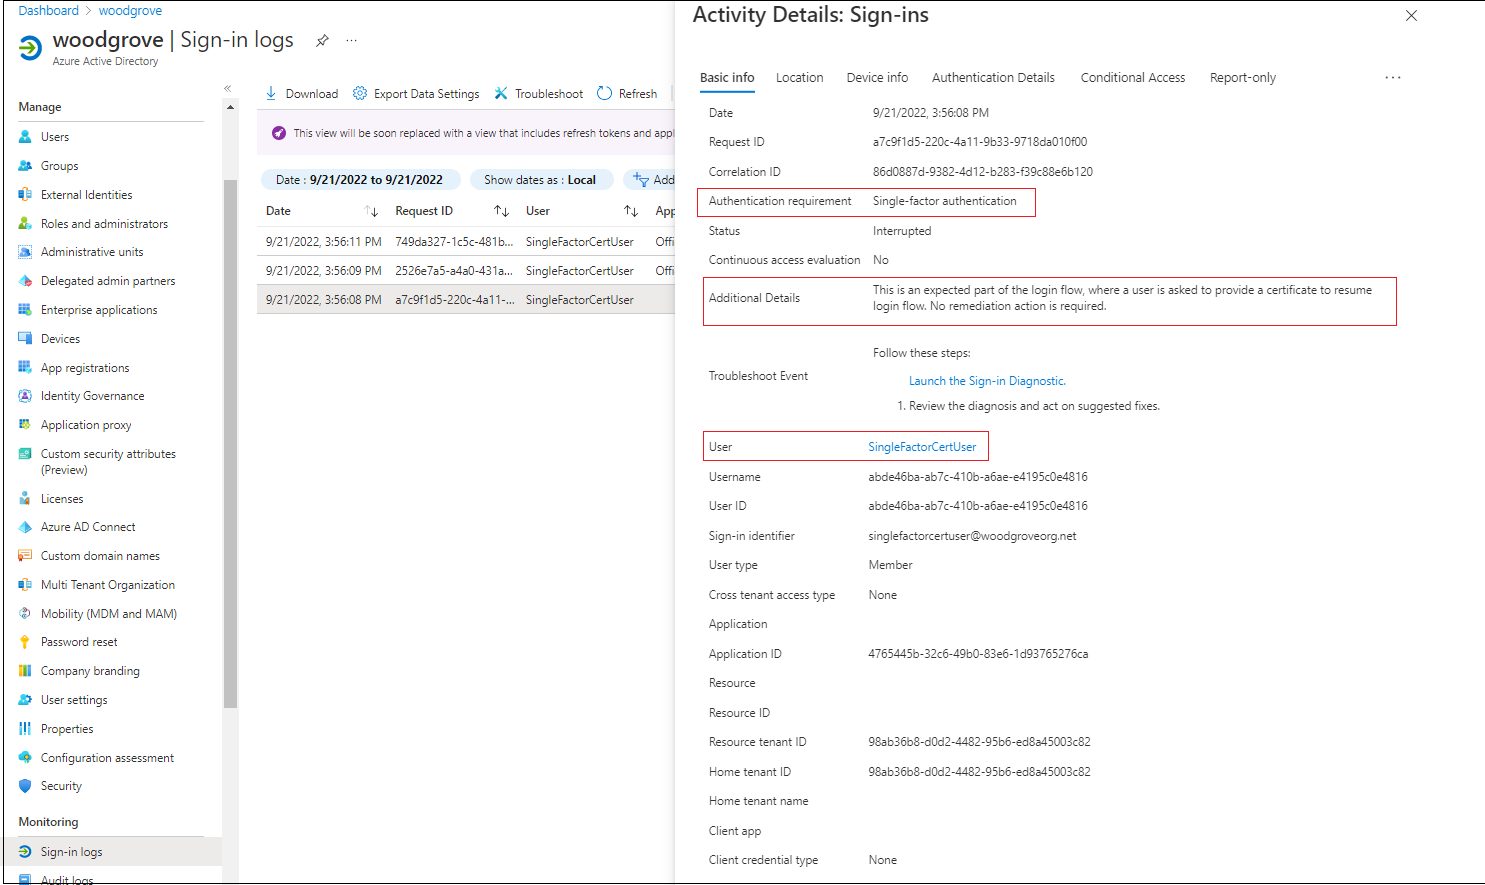Click Identity Governance icon

(x=25, y=396)
